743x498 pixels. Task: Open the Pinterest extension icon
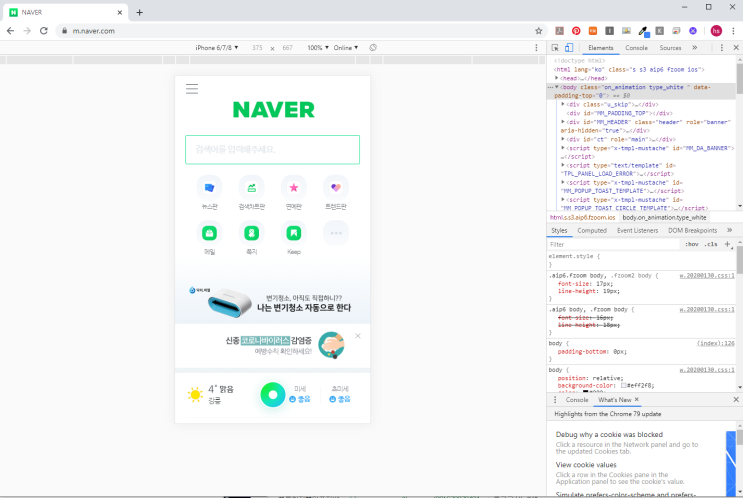tap(576, 31)
